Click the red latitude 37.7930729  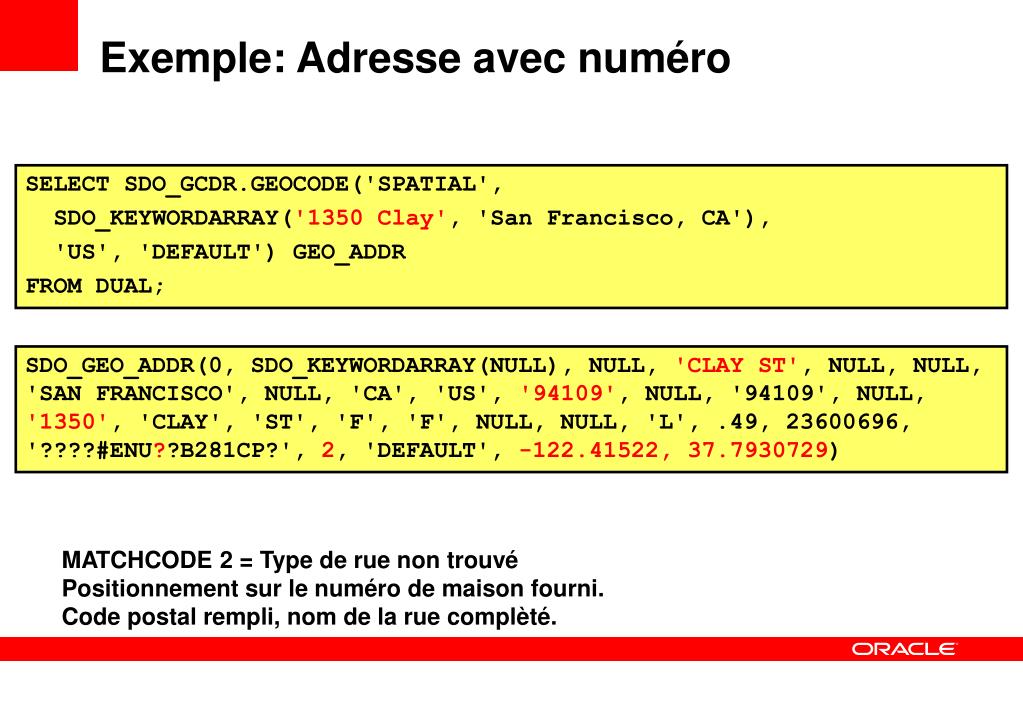point(758,450)
